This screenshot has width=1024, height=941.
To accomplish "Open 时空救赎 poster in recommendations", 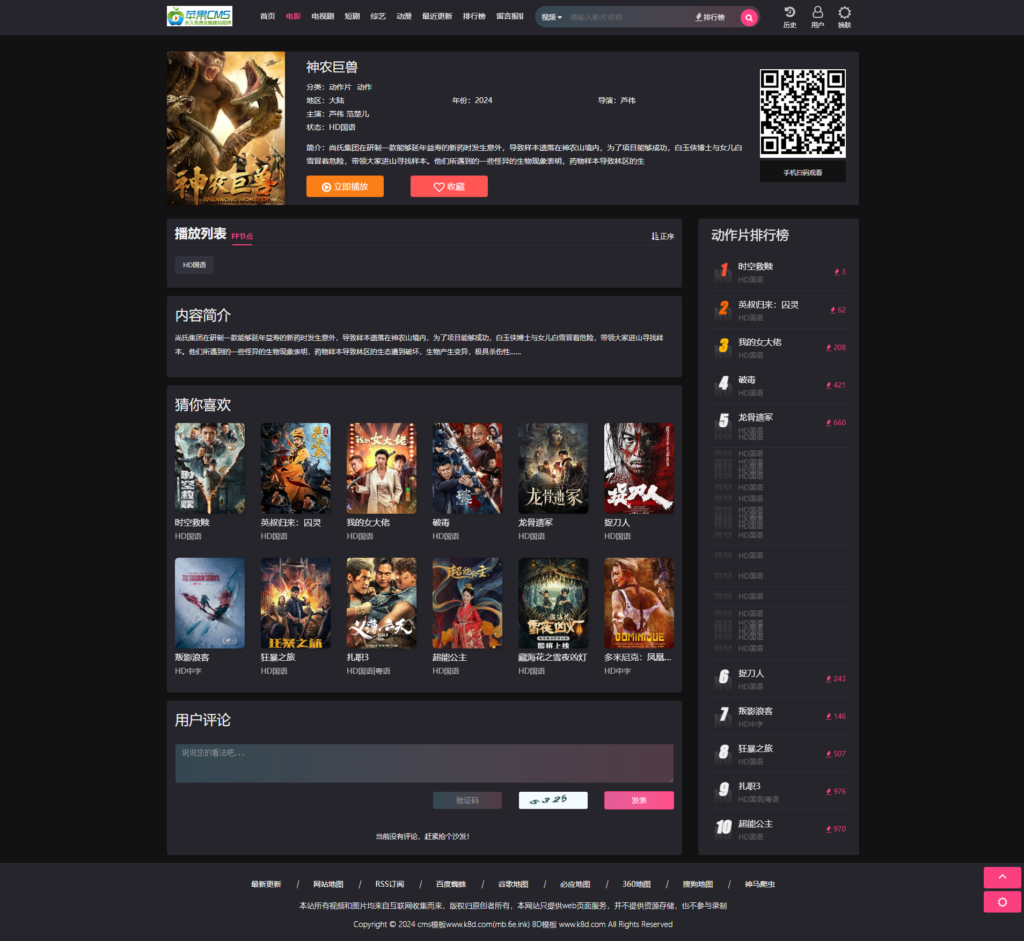I will tap(210, 468).
